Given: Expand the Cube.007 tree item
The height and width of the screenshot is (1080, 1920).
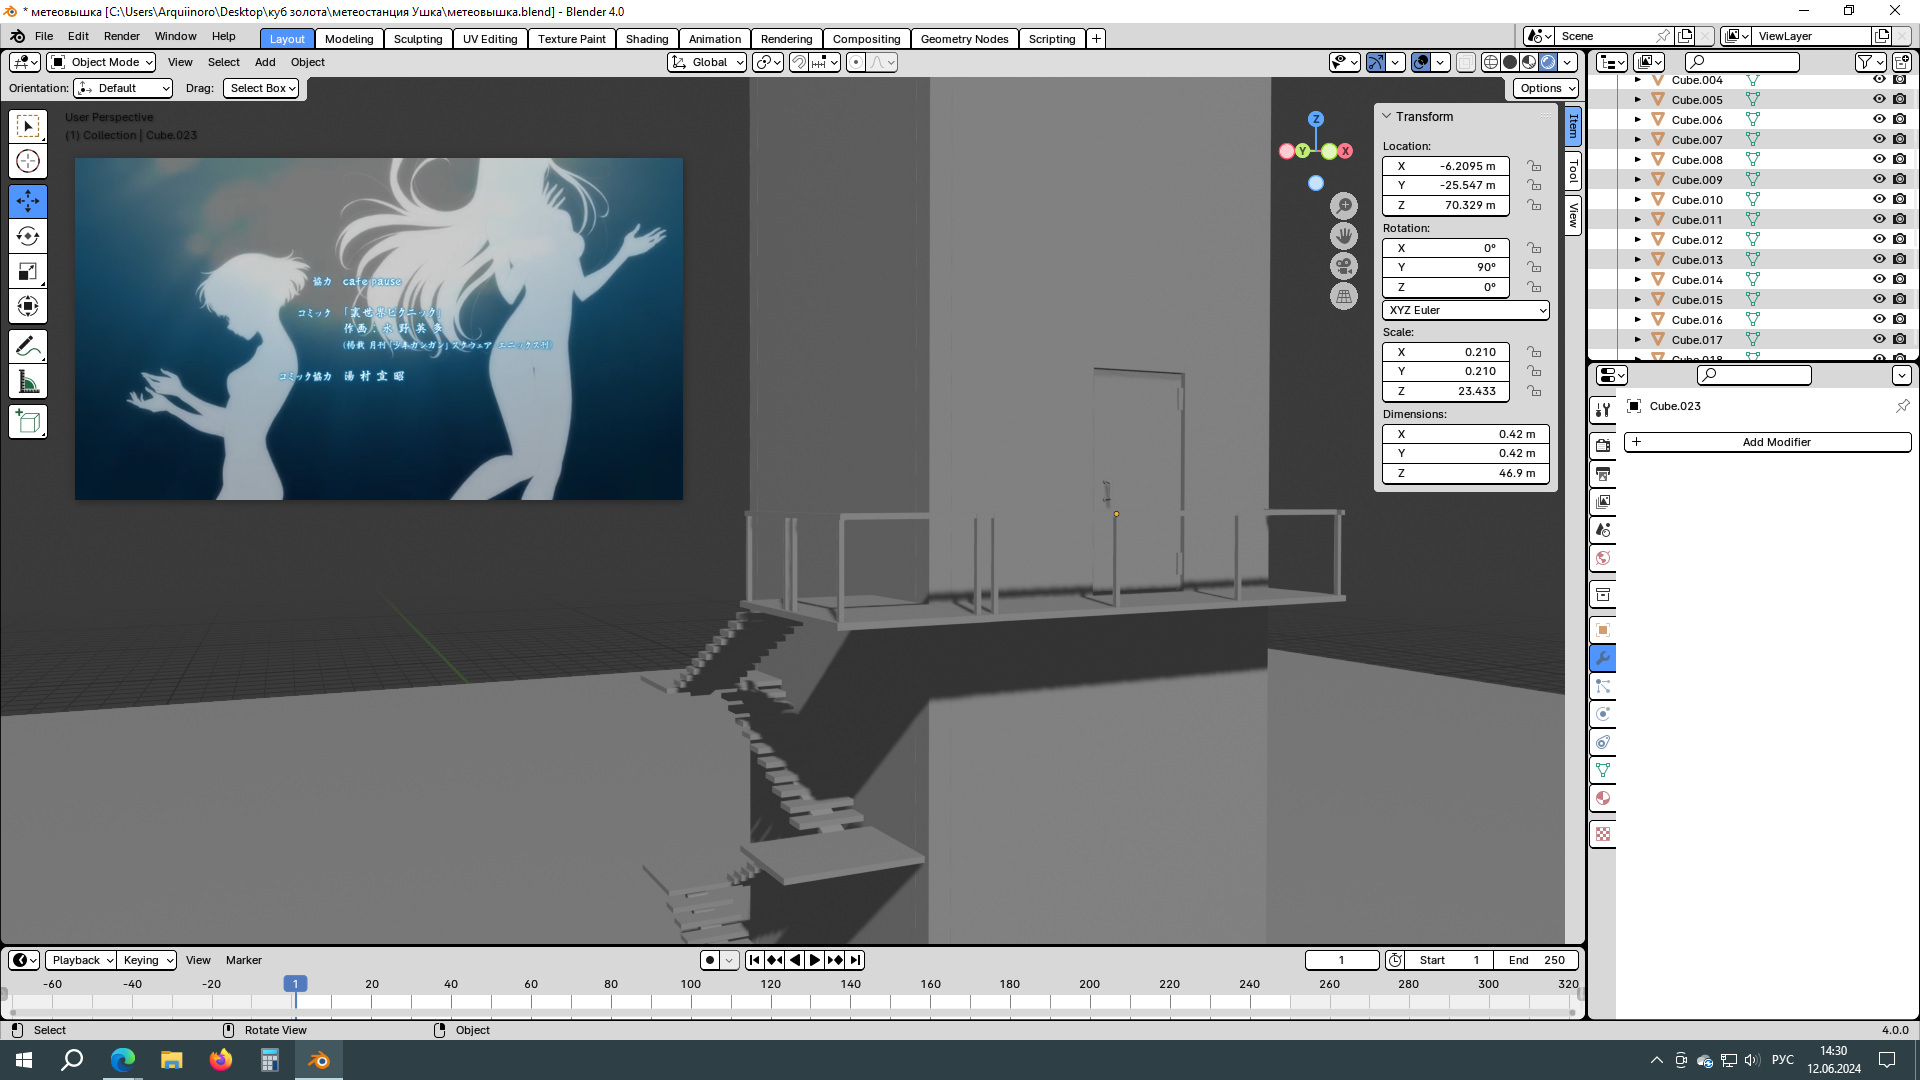Looking at the screenshot, I should coord(1638,140).
